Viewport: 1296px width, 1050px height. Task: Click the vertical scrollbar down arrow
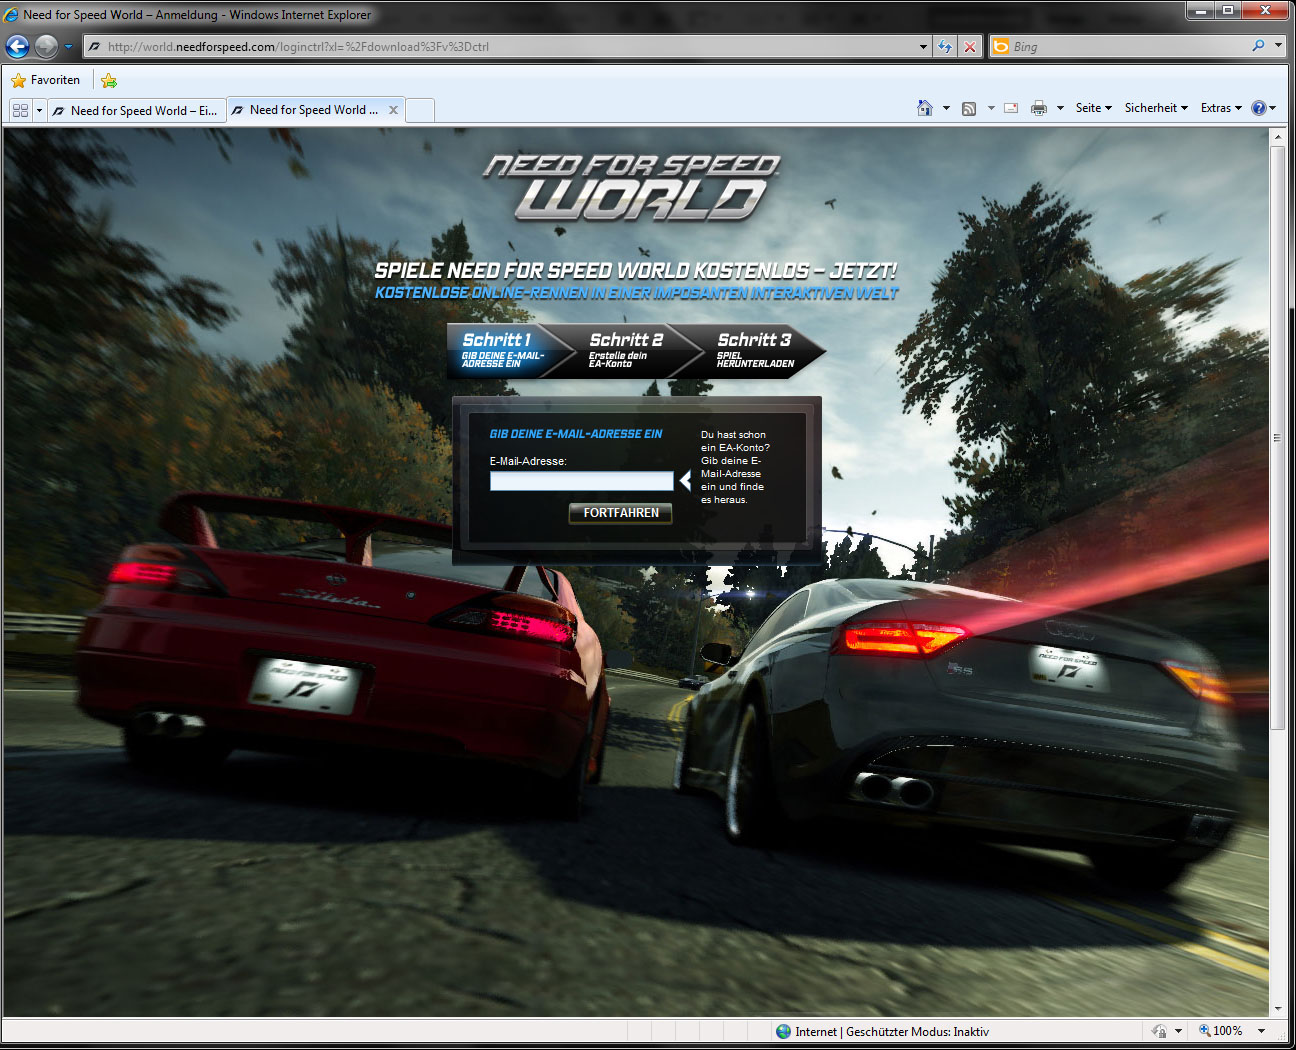(1277, 1008)
